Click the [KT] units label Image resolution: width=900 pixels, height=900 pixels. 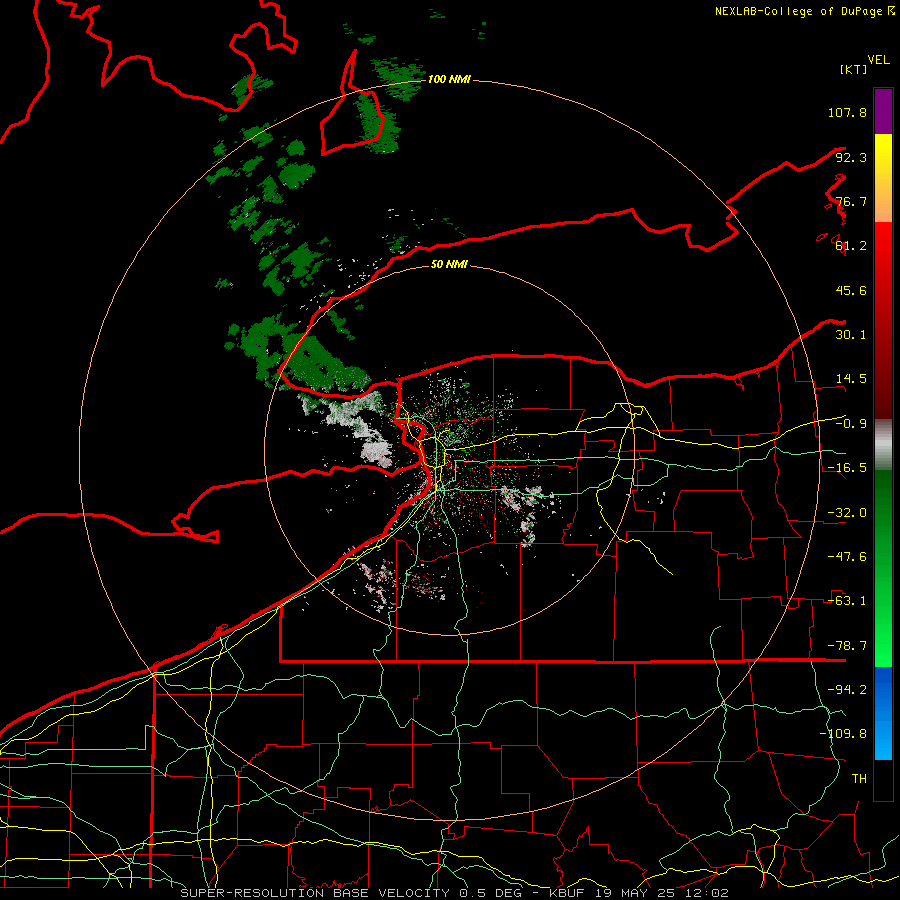click(853, 69)
